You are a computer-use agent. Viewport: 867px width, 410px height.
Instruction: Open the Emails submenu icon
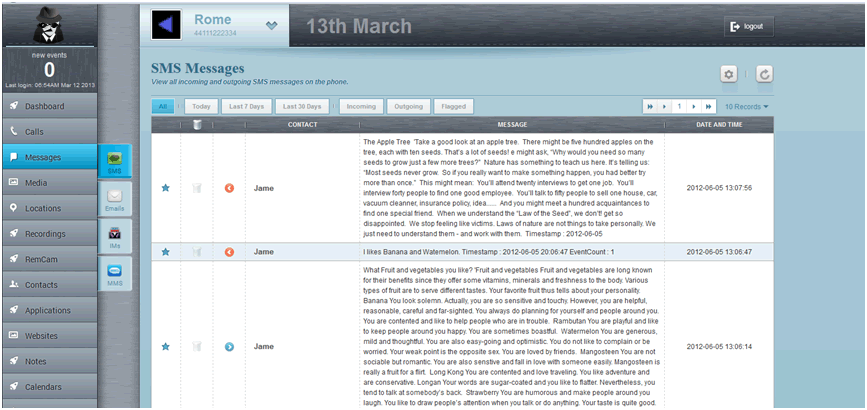pyautogui.click(x=114, y=199)
